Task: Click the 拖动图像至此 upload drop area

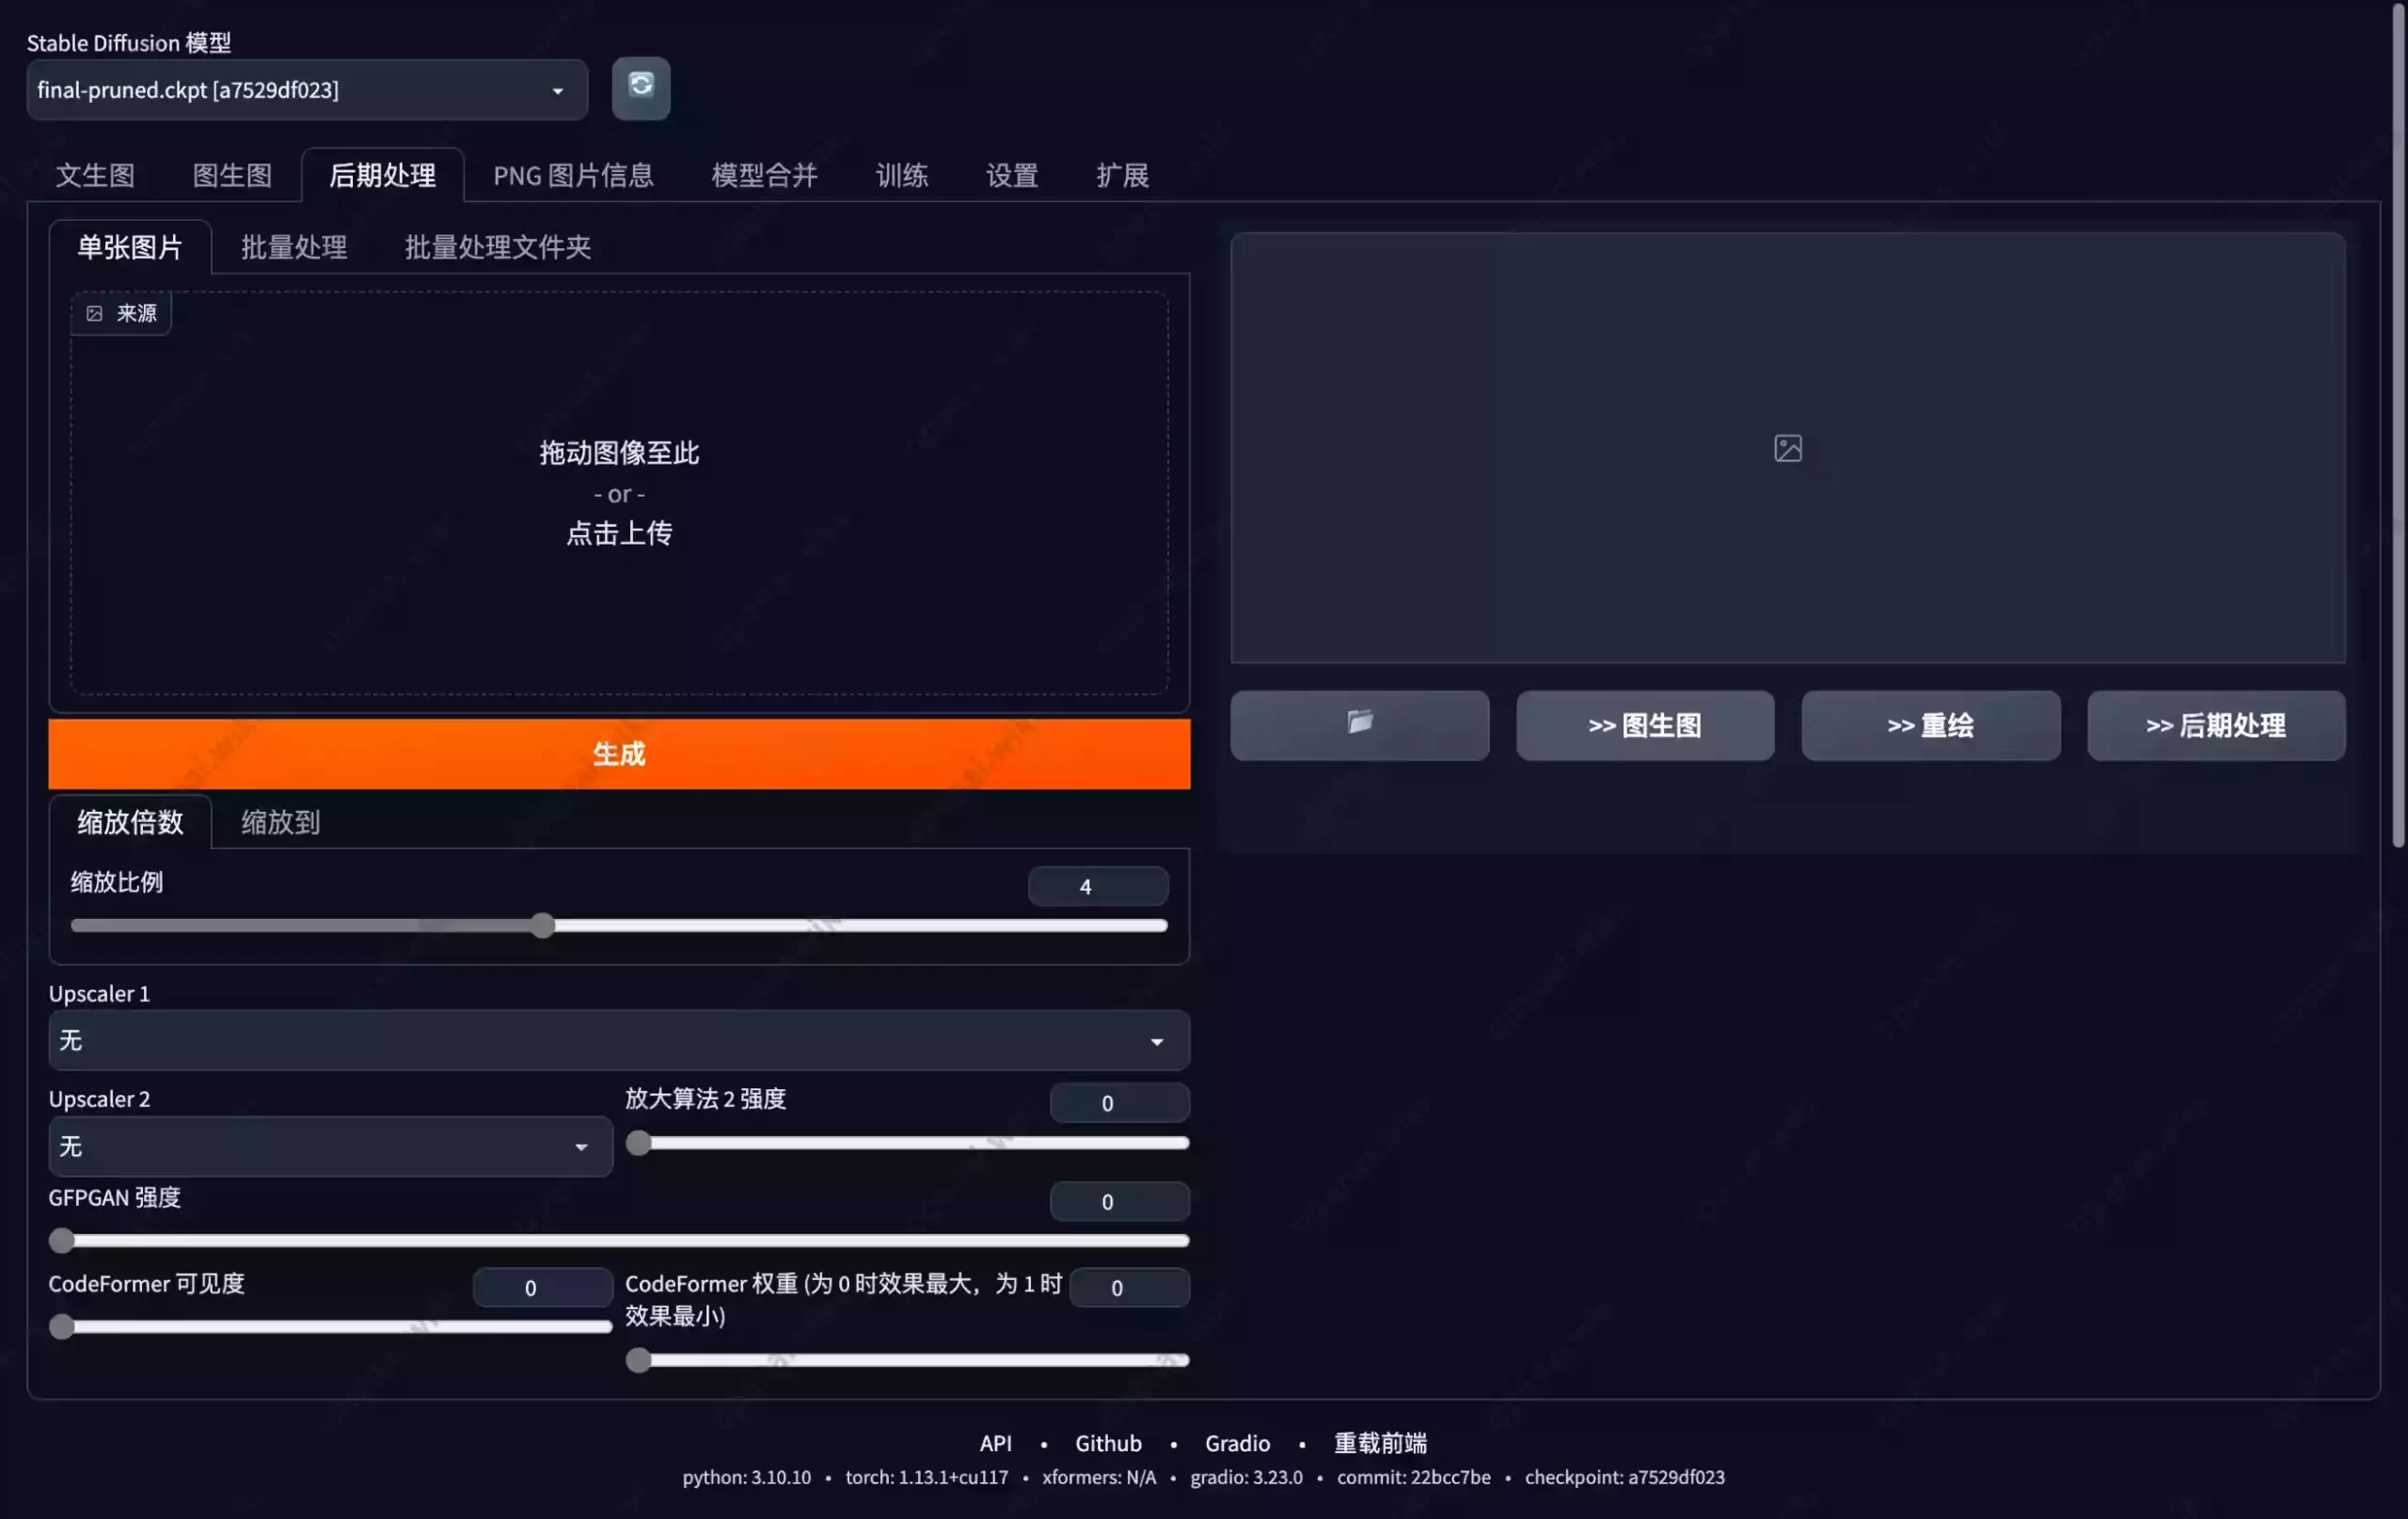Action: [x=619, y=493]
